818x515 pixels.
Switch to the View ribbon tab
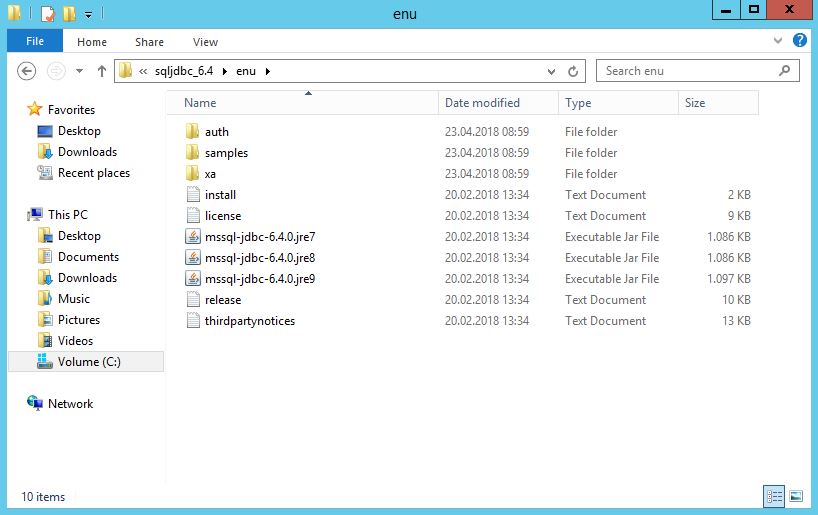[x=205, y=42]
